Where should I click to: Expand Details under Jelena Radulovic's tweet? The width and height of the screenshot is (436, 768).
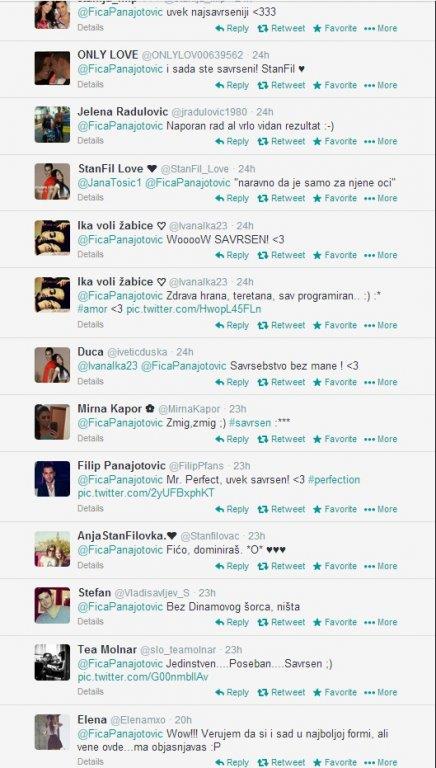tap(90, 141)
